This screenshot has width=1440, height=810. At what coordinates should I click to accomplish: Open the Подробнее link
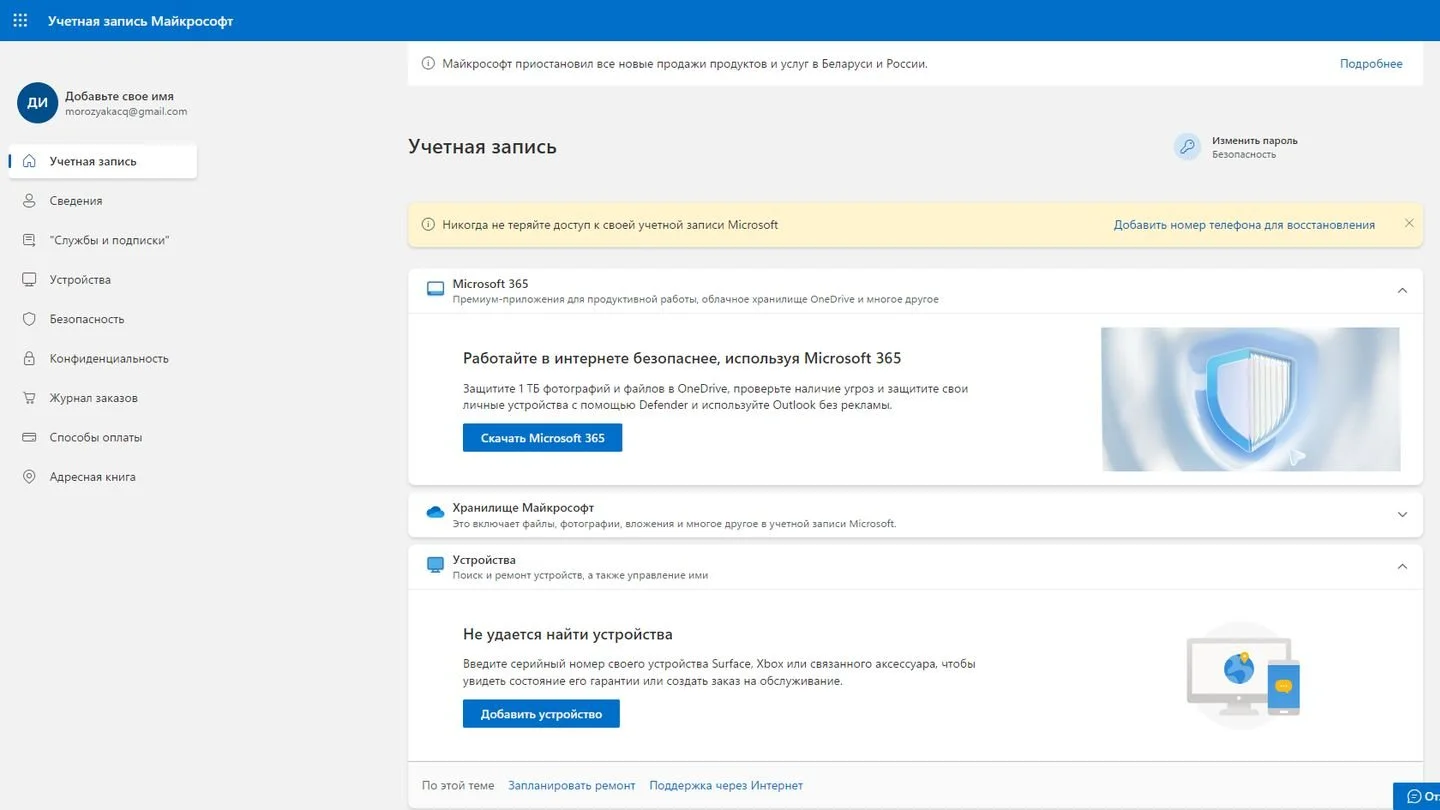click(x=1371, y=63)
